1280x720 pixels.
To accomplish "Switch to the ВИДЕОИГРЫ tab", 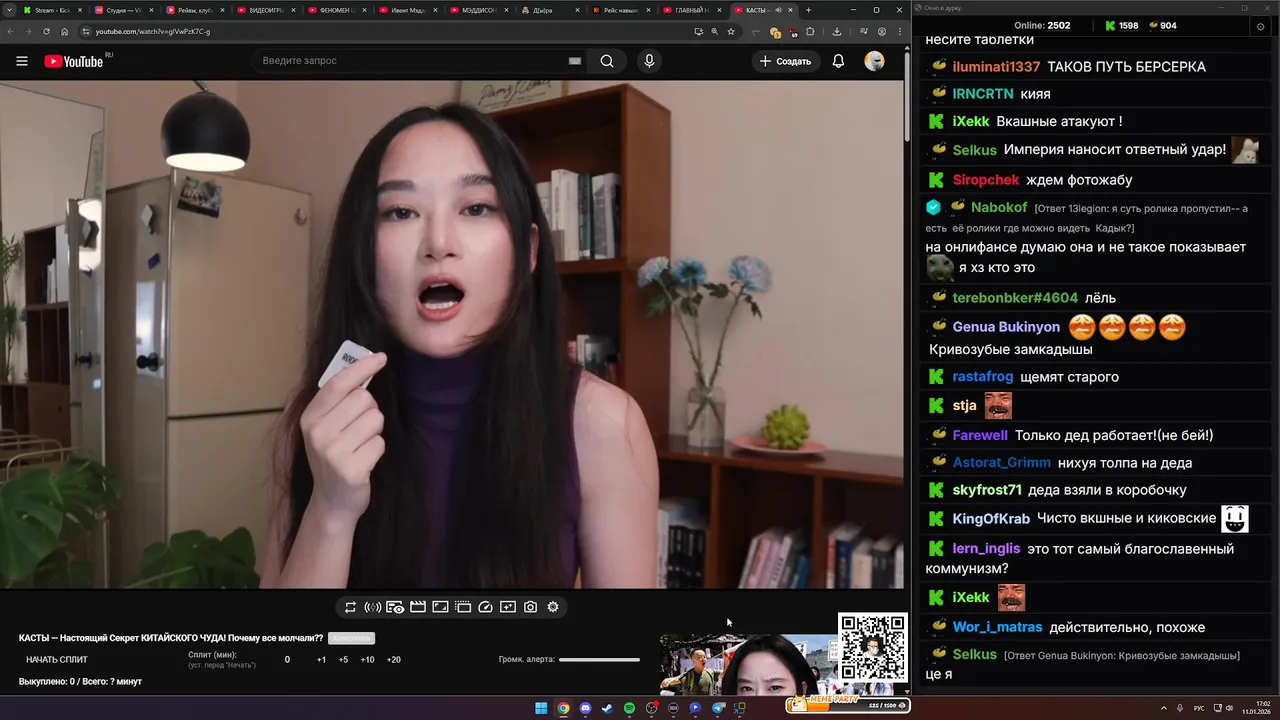I will click(x=265, y=10).
